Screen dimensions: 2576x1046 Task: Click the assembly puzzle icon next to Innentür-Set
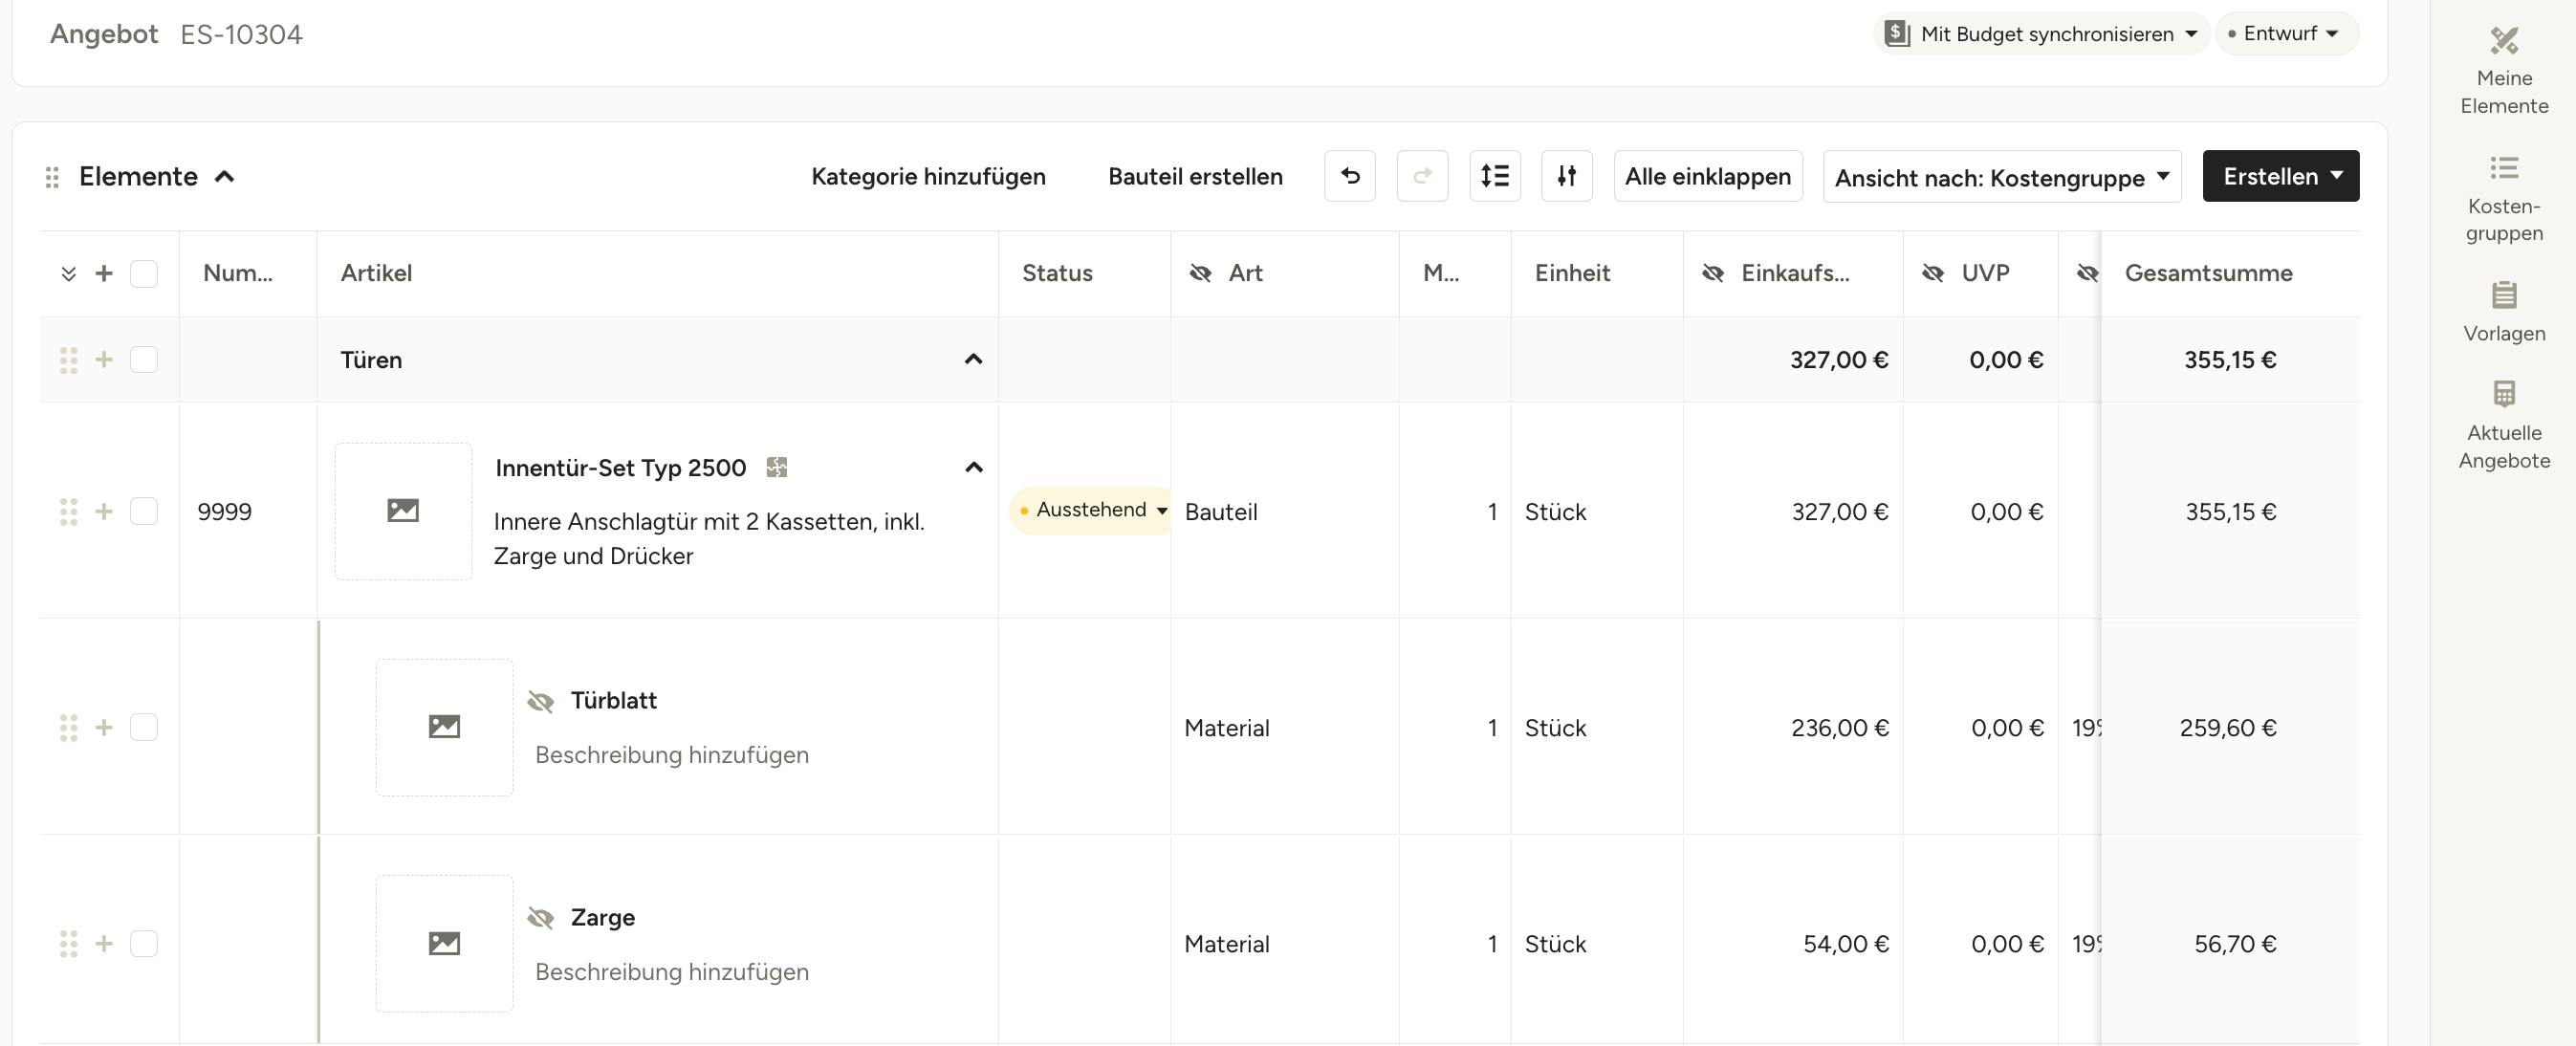tap(777, 467)
